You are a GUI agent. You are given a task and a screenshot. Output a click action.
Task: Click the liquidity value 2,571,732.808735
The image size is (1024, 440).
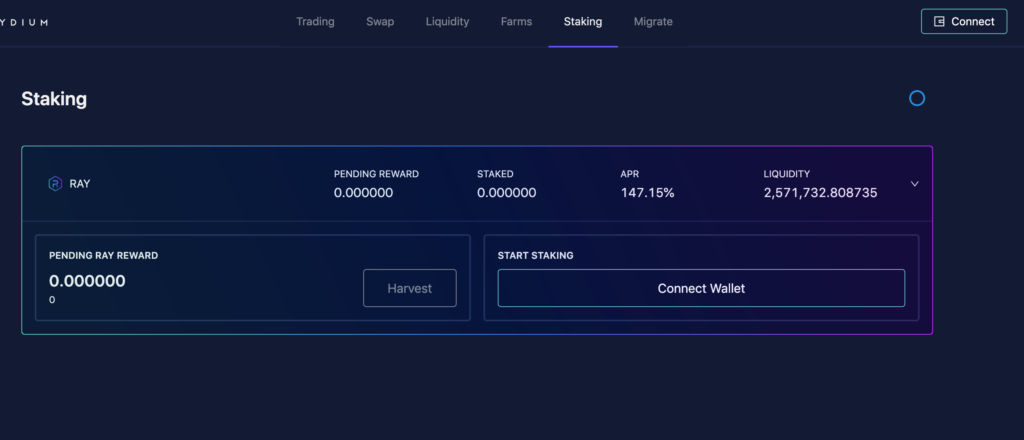[820, 193]
